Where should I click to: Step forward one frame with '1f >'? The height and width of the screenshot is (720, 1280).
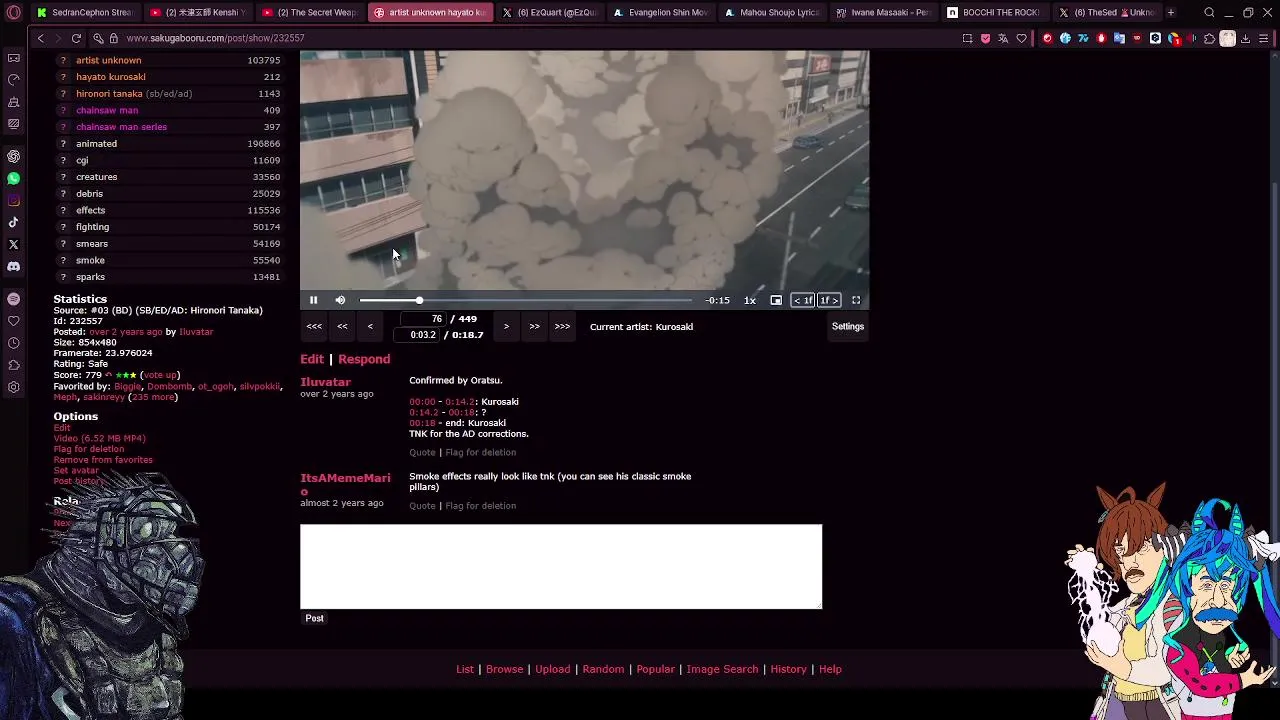829,300
